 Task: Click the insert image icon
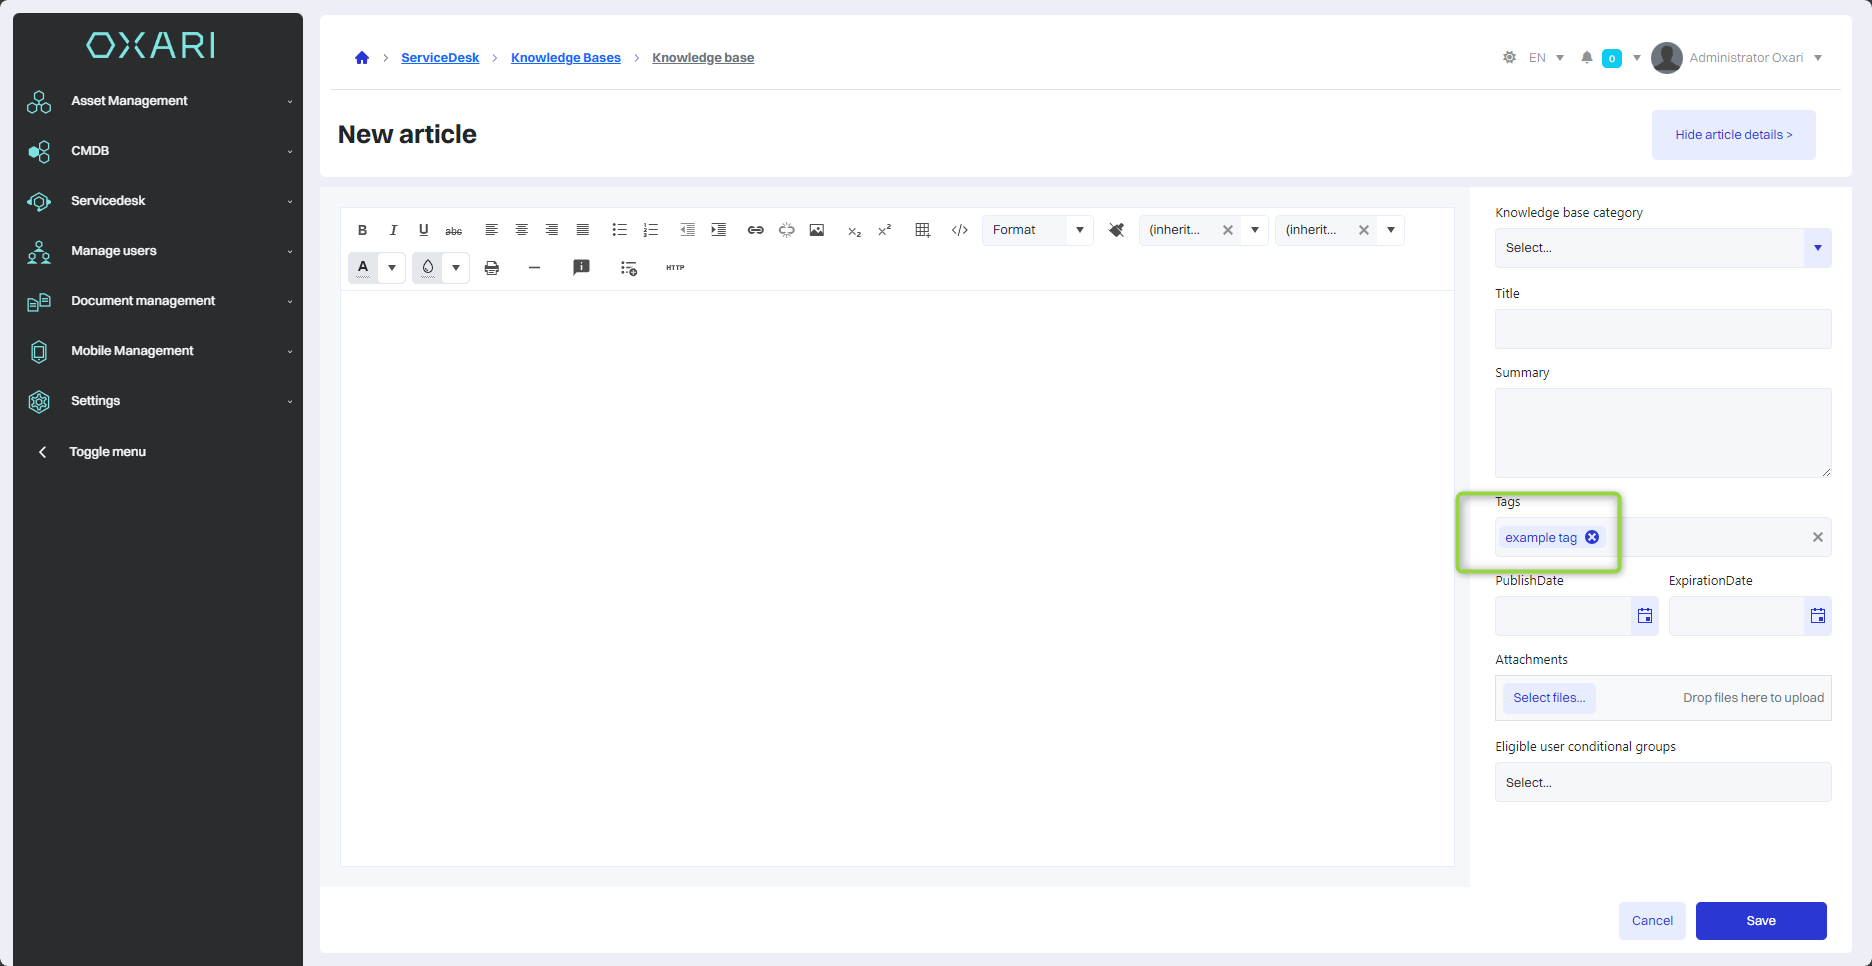click(817, 230)
